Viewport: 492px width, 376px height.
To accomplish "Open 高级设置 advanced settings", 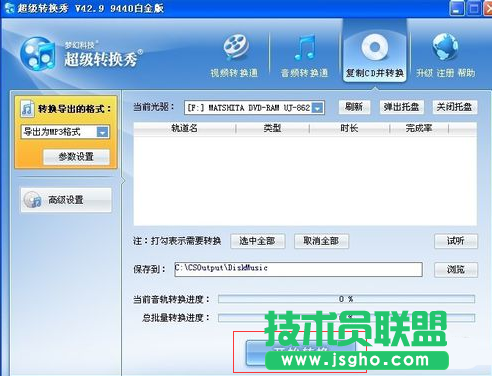I will point(66,200).
